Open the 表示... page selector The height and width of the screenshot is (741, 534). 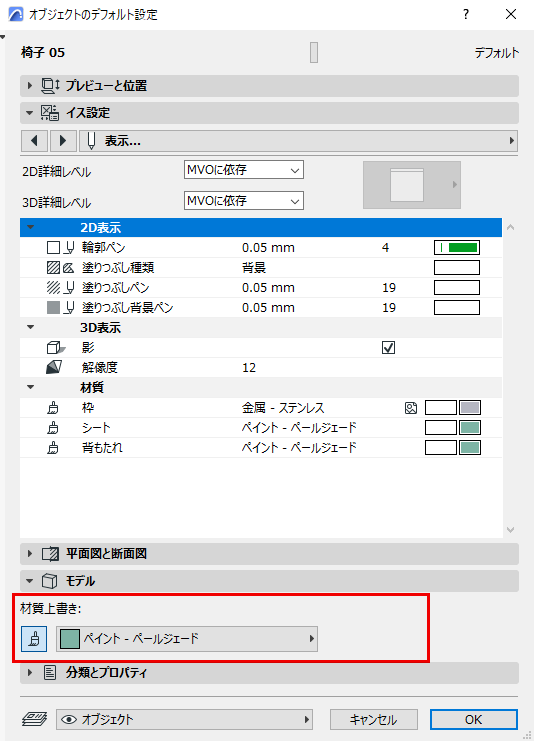coord(298,141)
